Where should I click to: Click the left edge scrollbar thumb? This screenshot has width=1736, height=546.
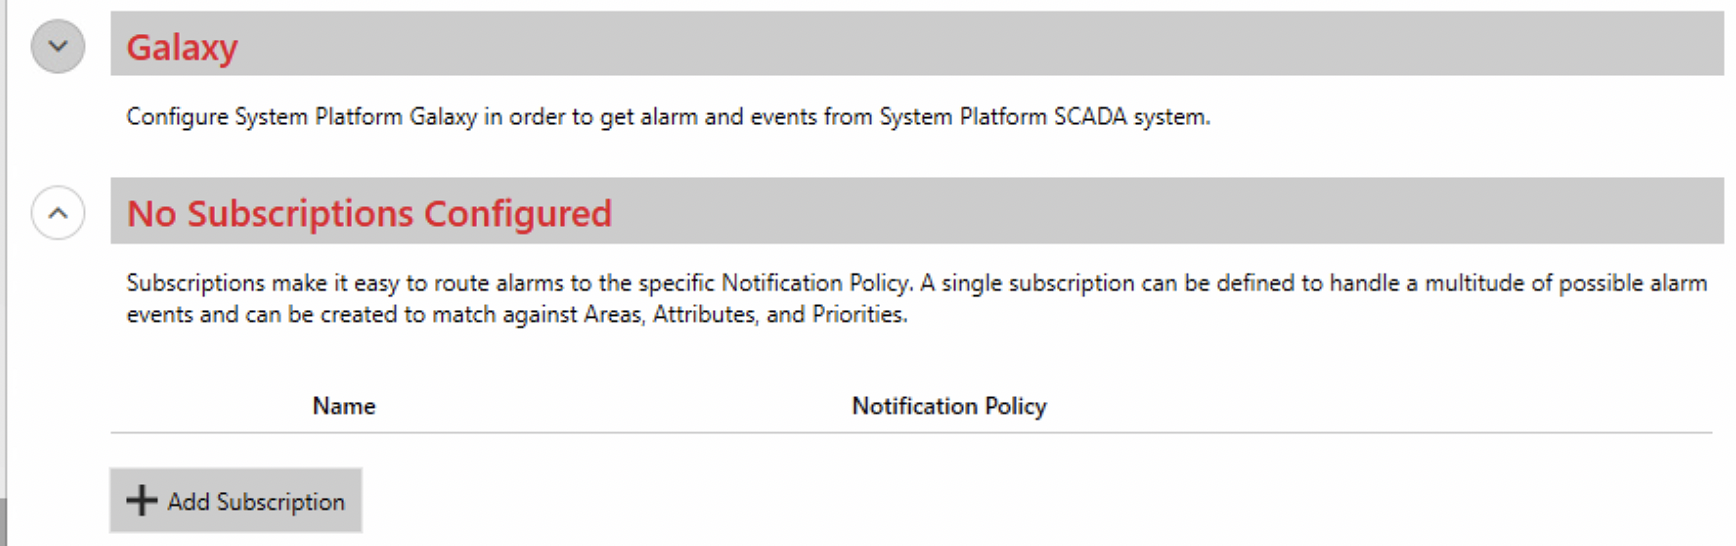(x=3, y=522)
